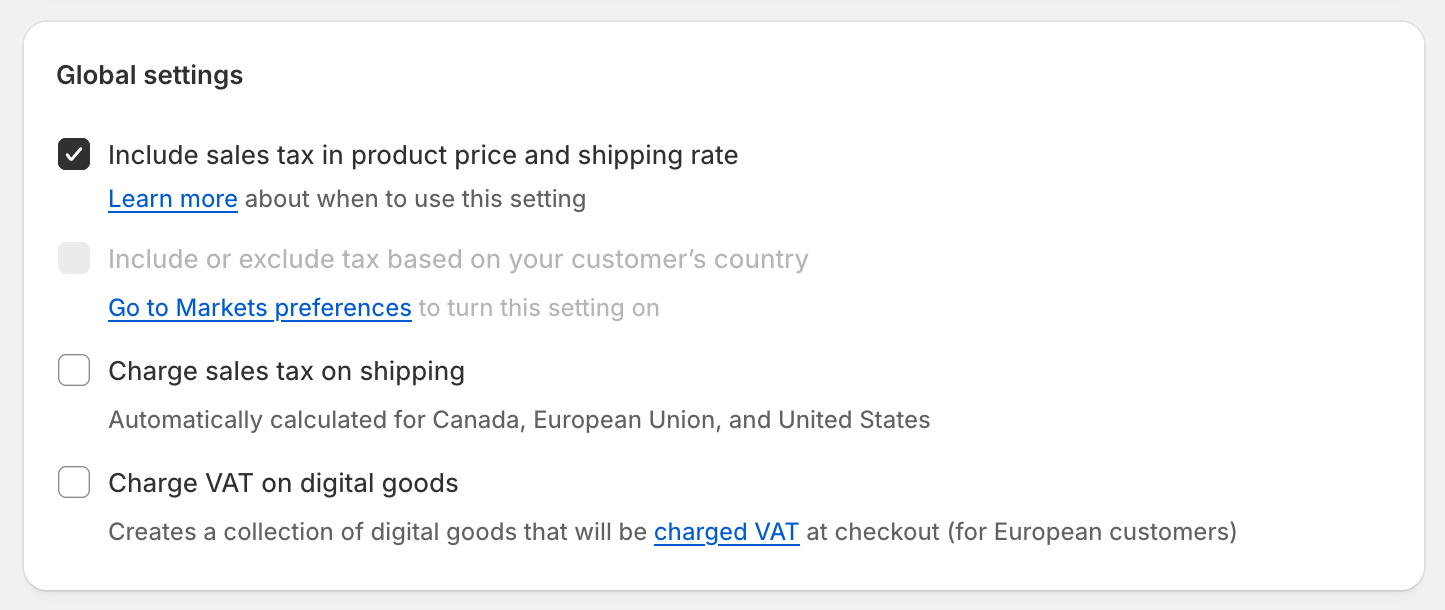Click the empty shipping tax checkbox square
This screenshot has width=1445, height=610.
click(74, 370)
